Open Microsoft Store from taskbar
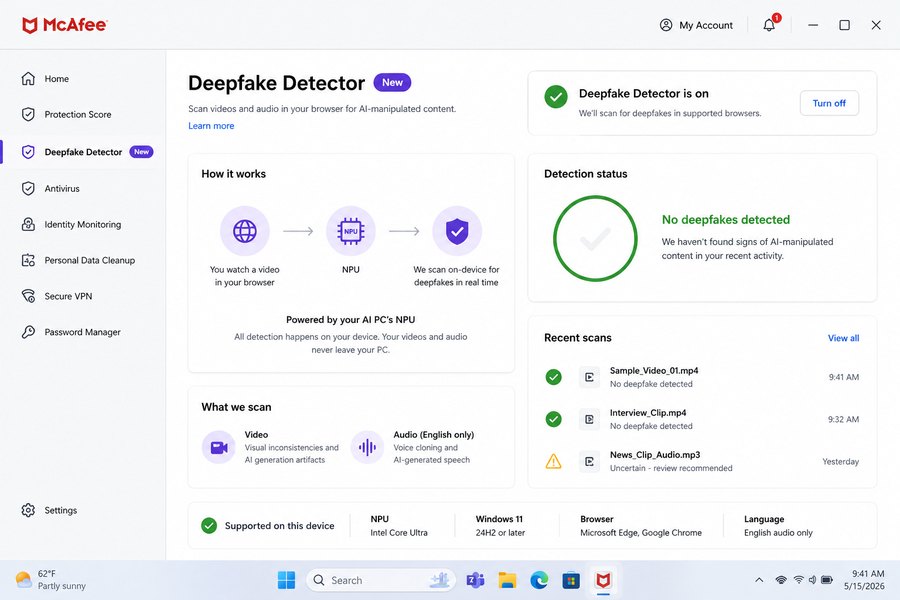Image resolution: width=900 pixels, height=600 pixels. pyautogui.click(x=571, y=580)
